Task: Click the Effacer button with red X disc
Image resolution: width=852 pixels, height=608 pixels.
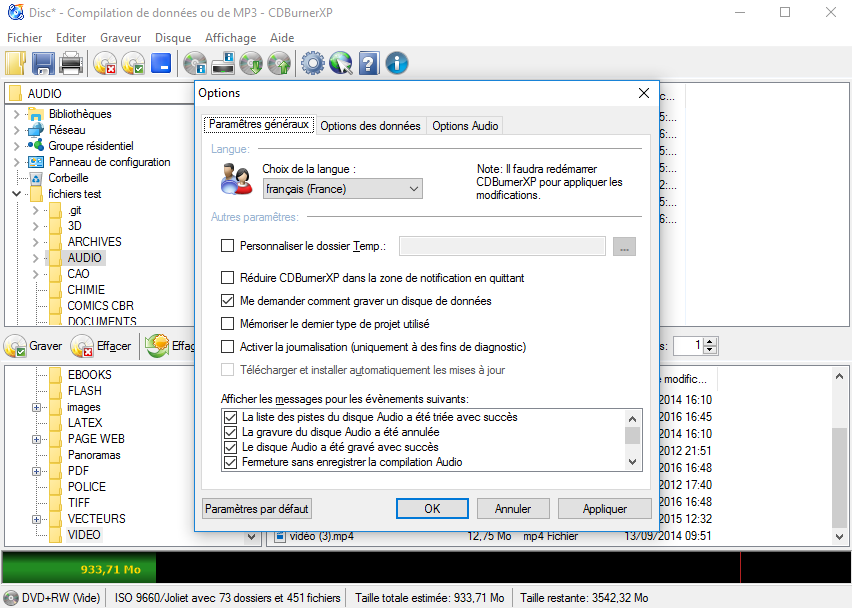Action: tap(102, 346)
